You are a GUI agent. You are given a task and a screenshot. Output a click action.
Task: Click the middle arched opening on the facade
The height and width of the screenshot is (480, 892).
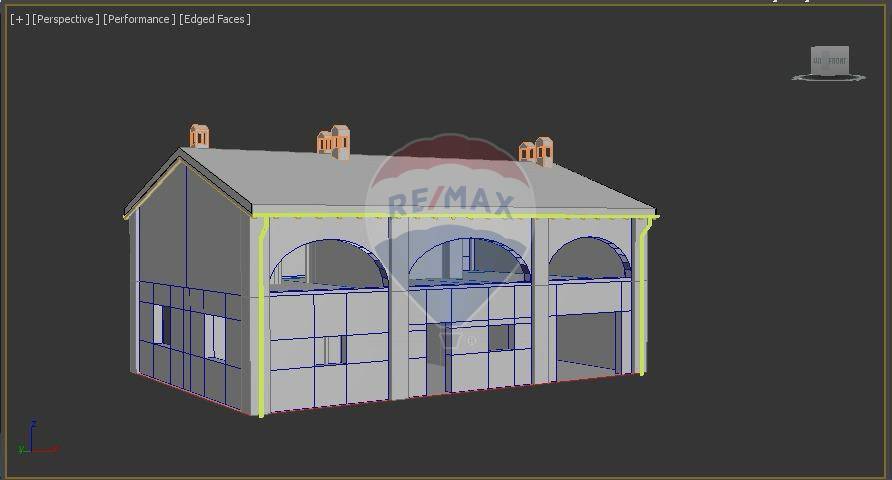point(470,260)
